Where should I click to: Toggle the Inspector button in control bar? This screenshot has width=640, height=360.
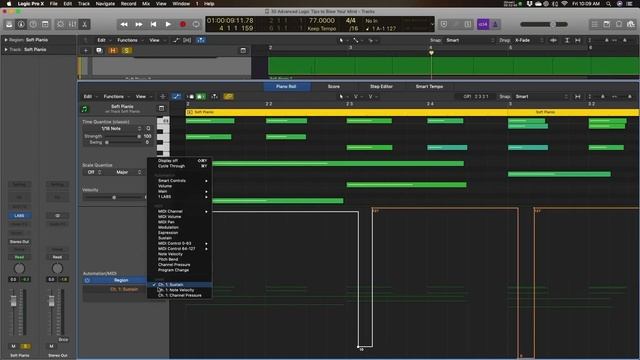[x=21, y=24]
